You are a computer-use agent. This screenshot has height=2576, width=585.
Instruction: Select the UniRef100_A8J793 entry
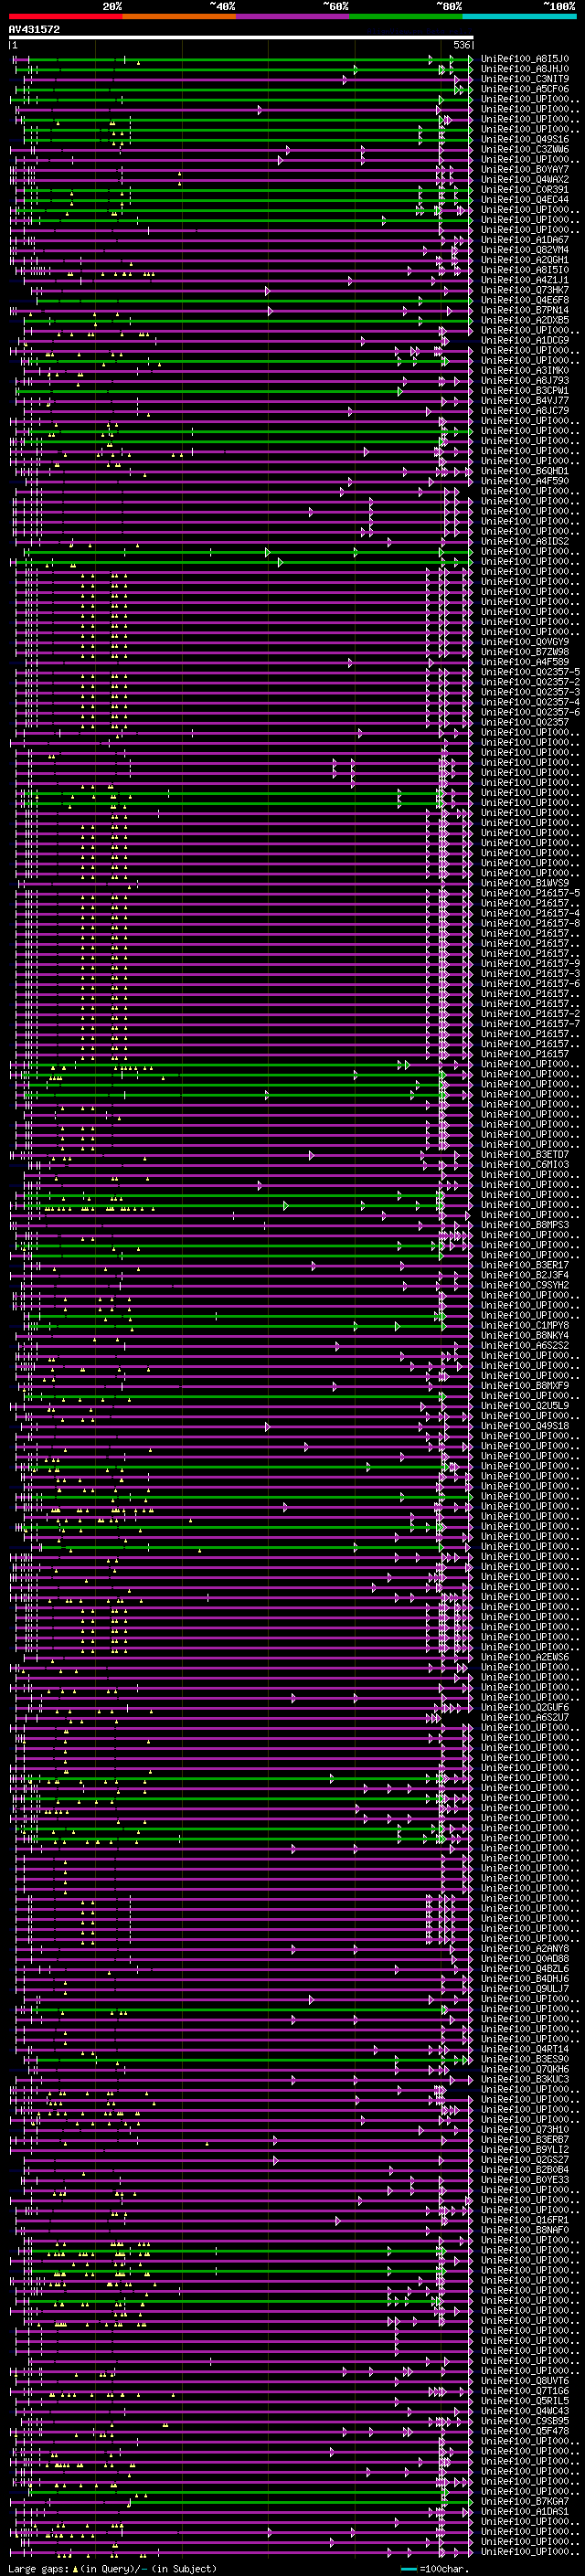point(524,380)
